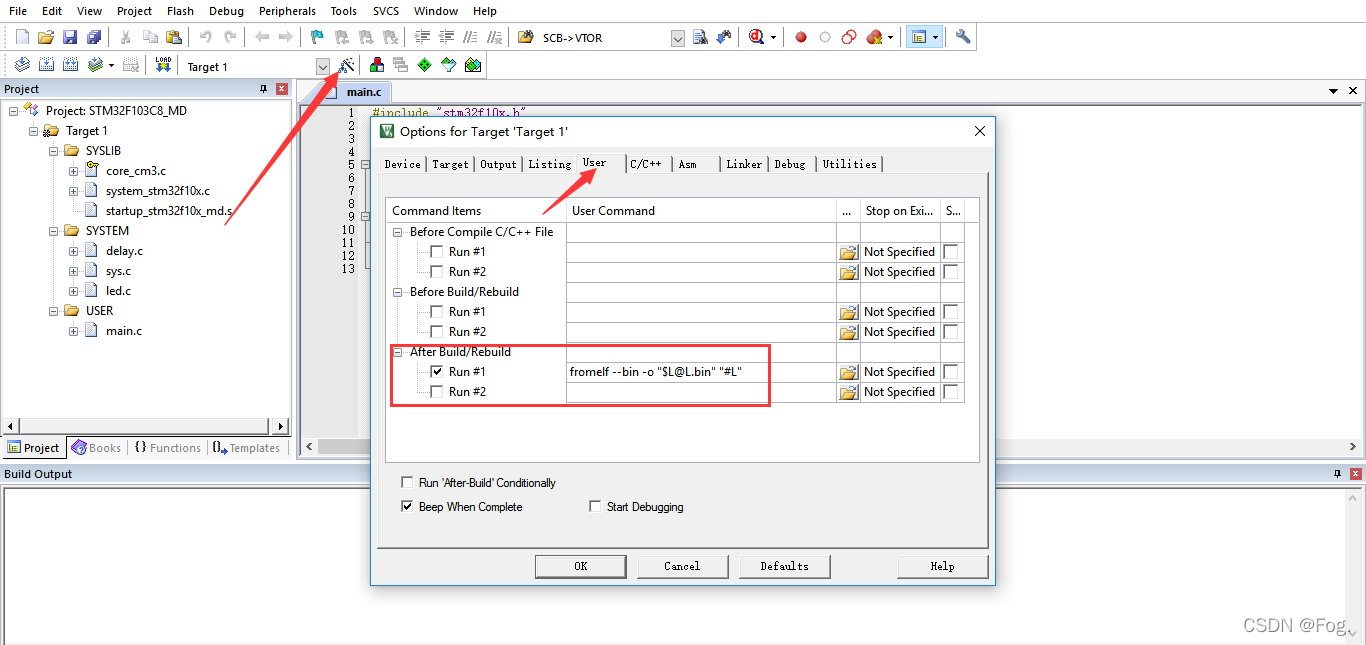Start the debug session icon

(757, 37)
